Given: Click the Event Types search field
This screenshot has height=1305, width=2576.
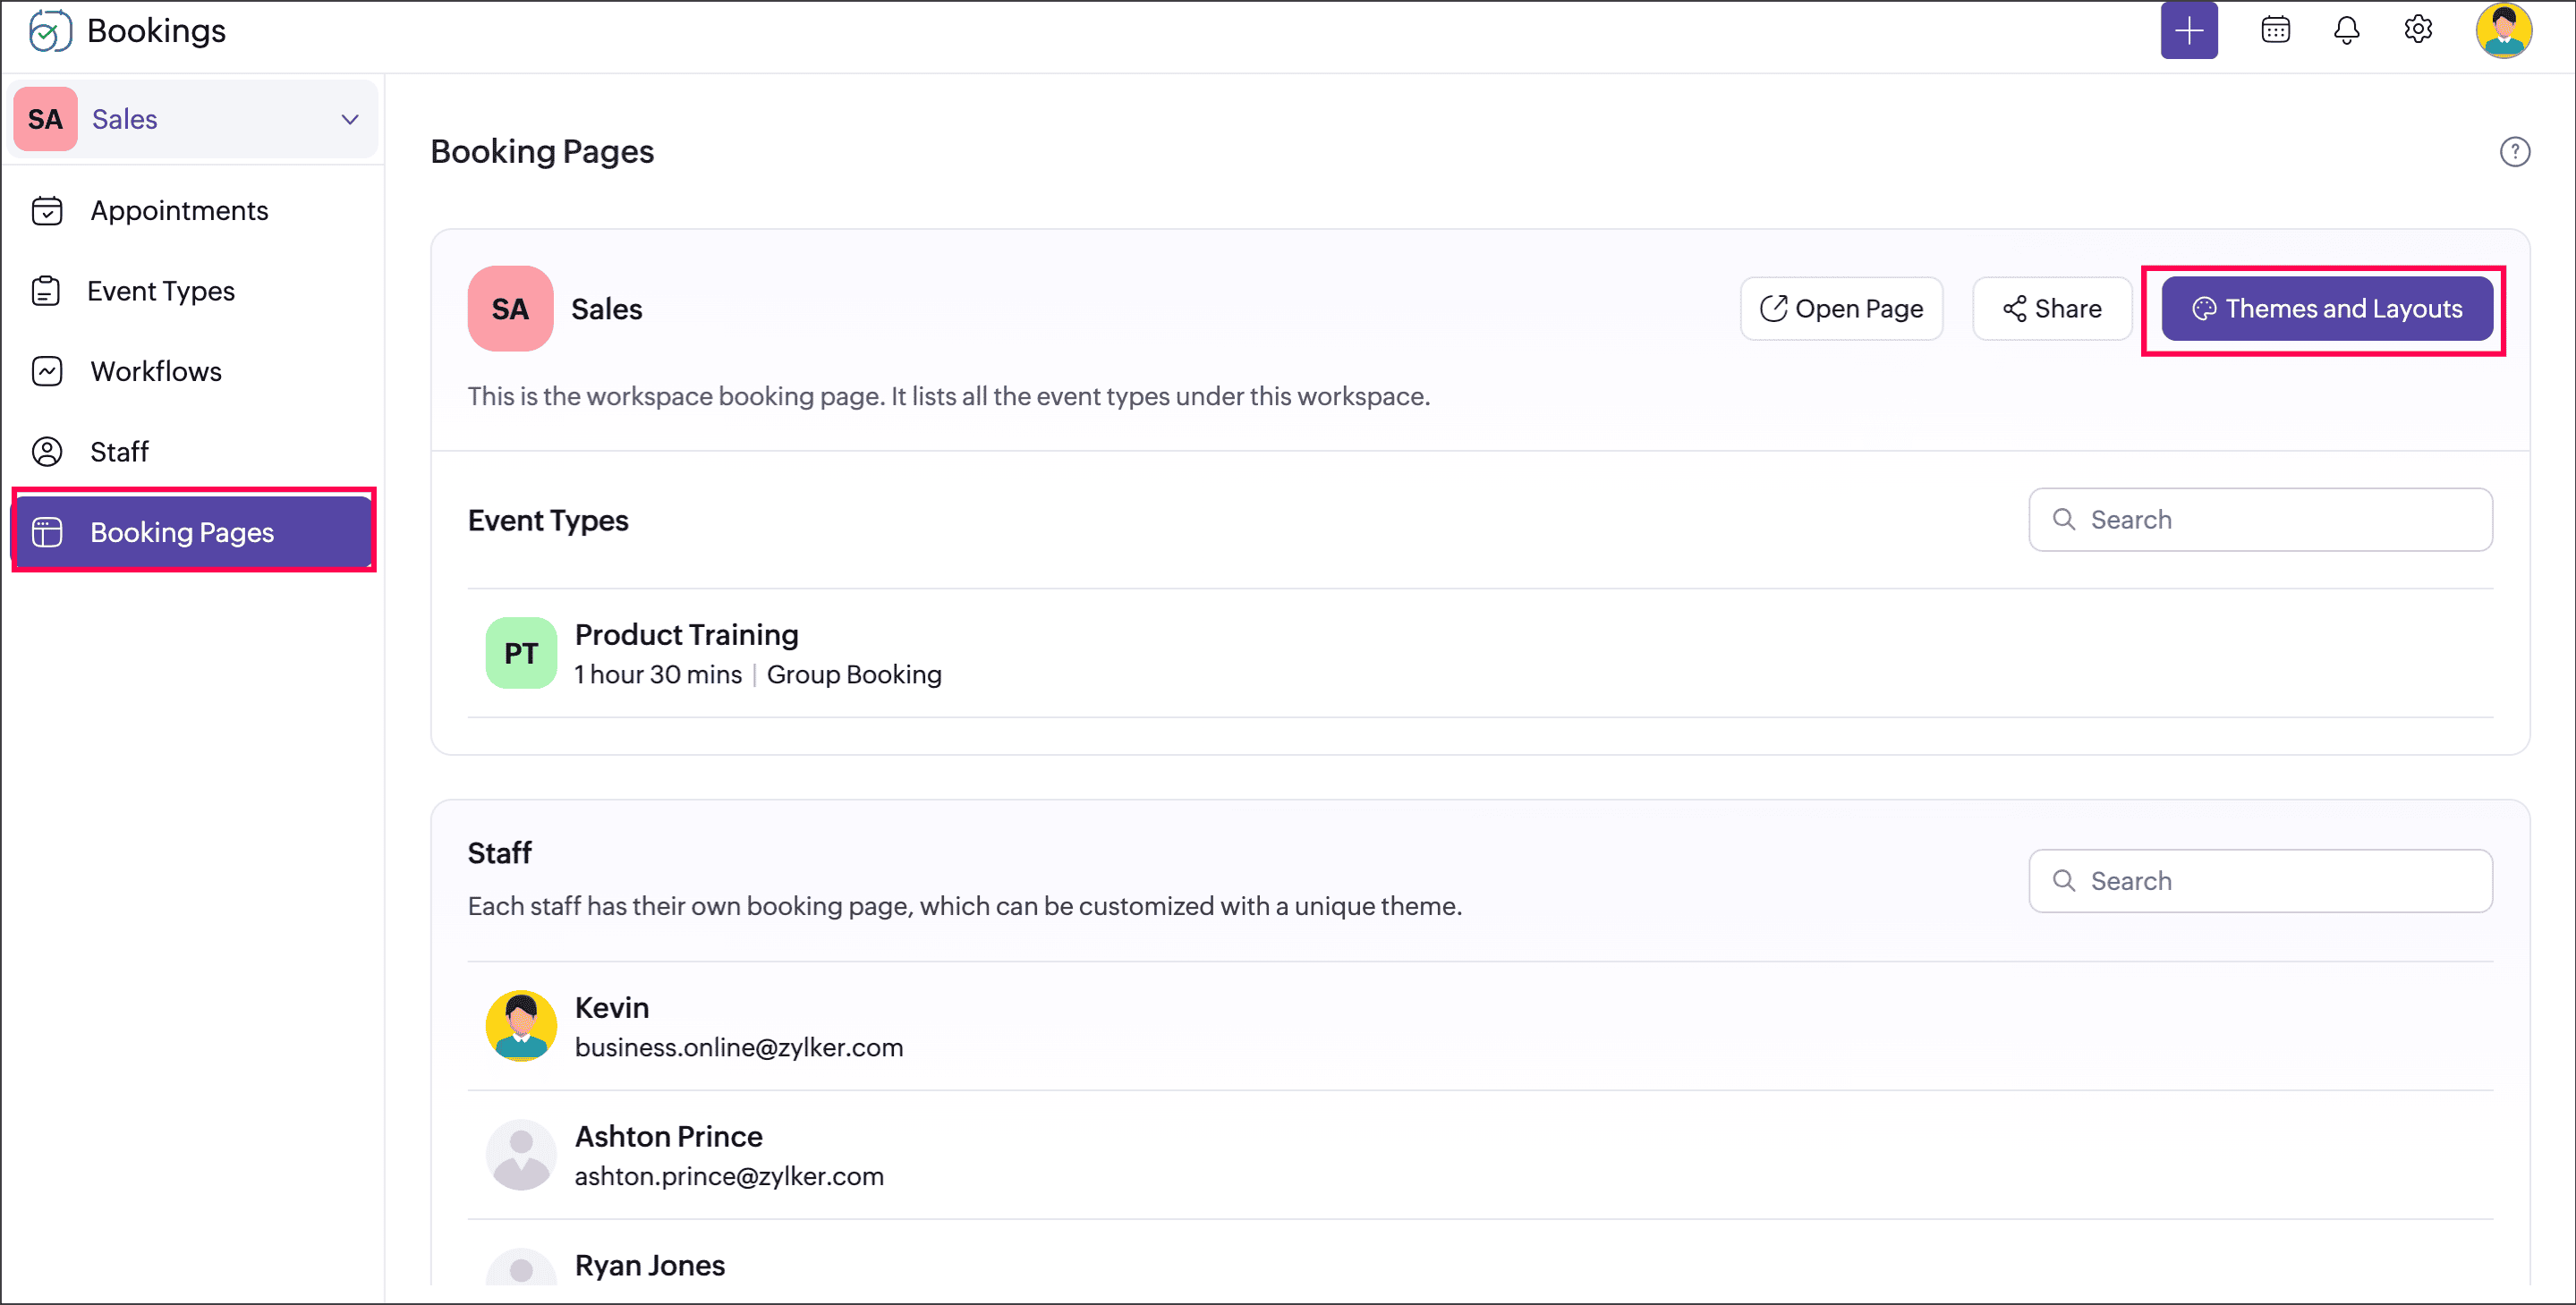Looking at the screenshot, I should (2260, 520).
